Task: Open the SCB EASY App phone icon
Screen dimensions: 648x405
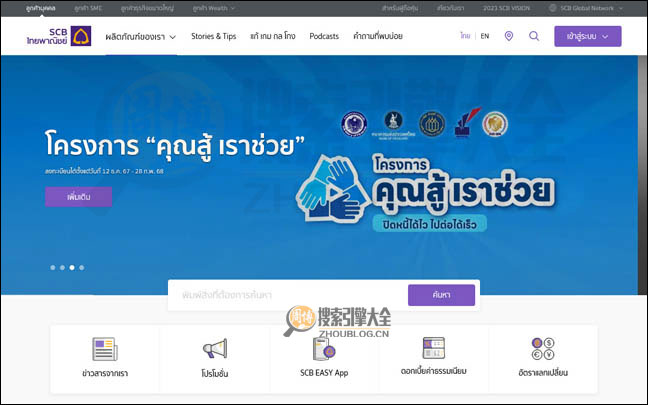Action: coord(324,349)
